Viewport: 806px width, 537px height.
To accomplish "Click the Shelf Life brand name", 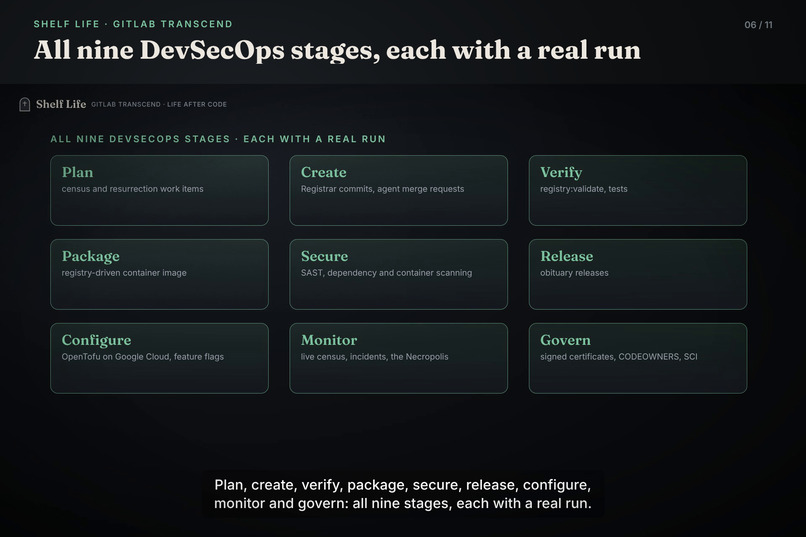I will 61,104.
